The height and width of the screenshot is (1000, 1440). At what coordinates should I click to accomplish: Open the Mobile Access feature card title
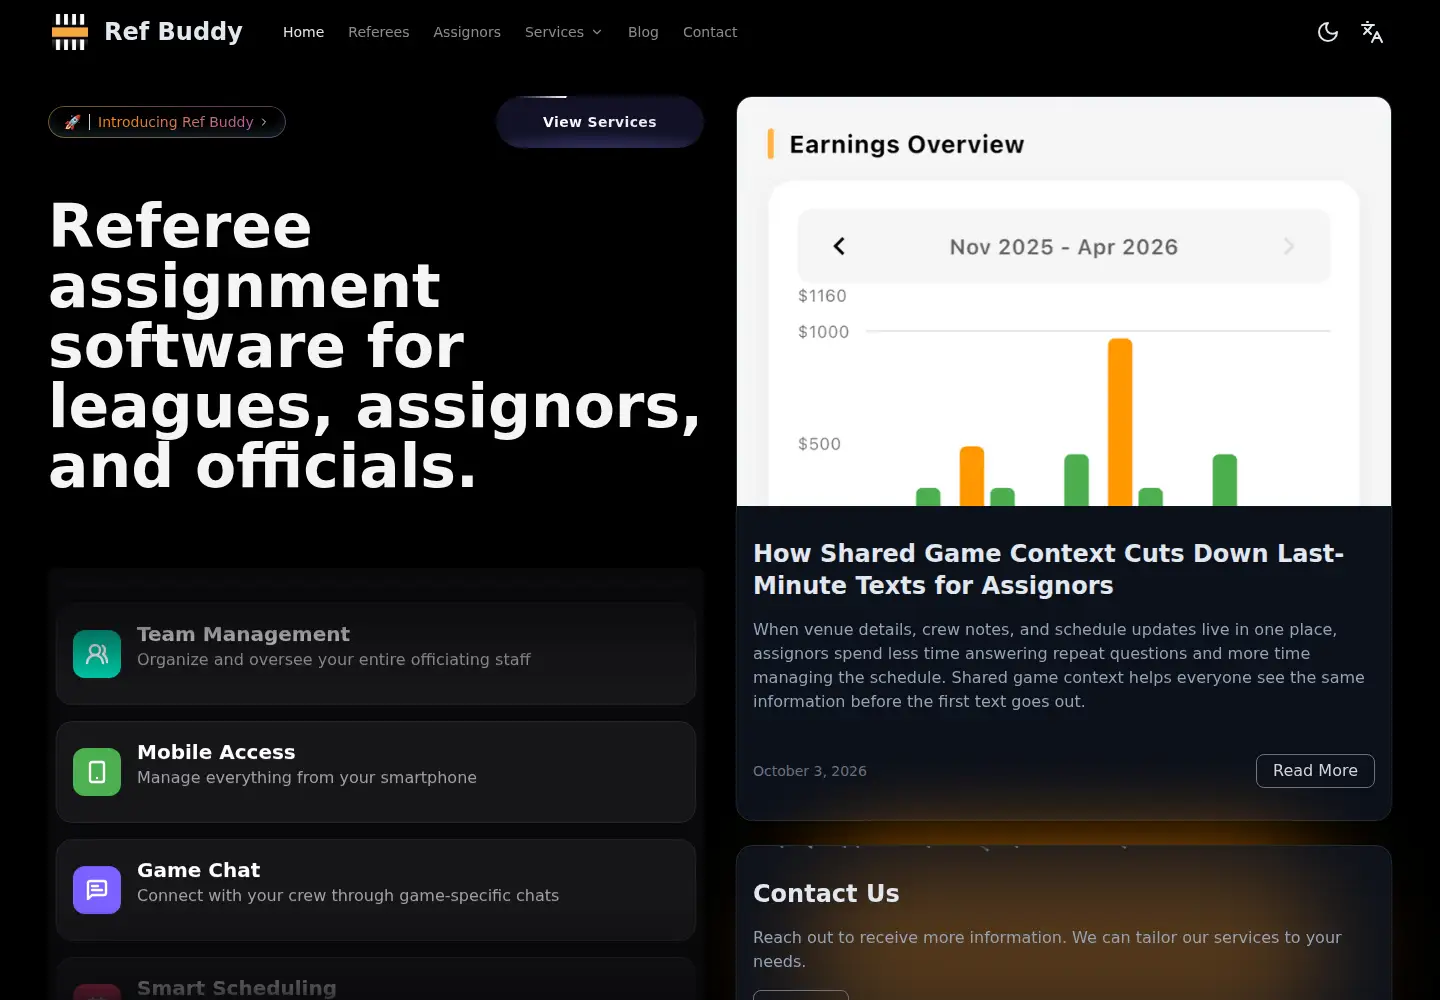(x=216, y=752)
